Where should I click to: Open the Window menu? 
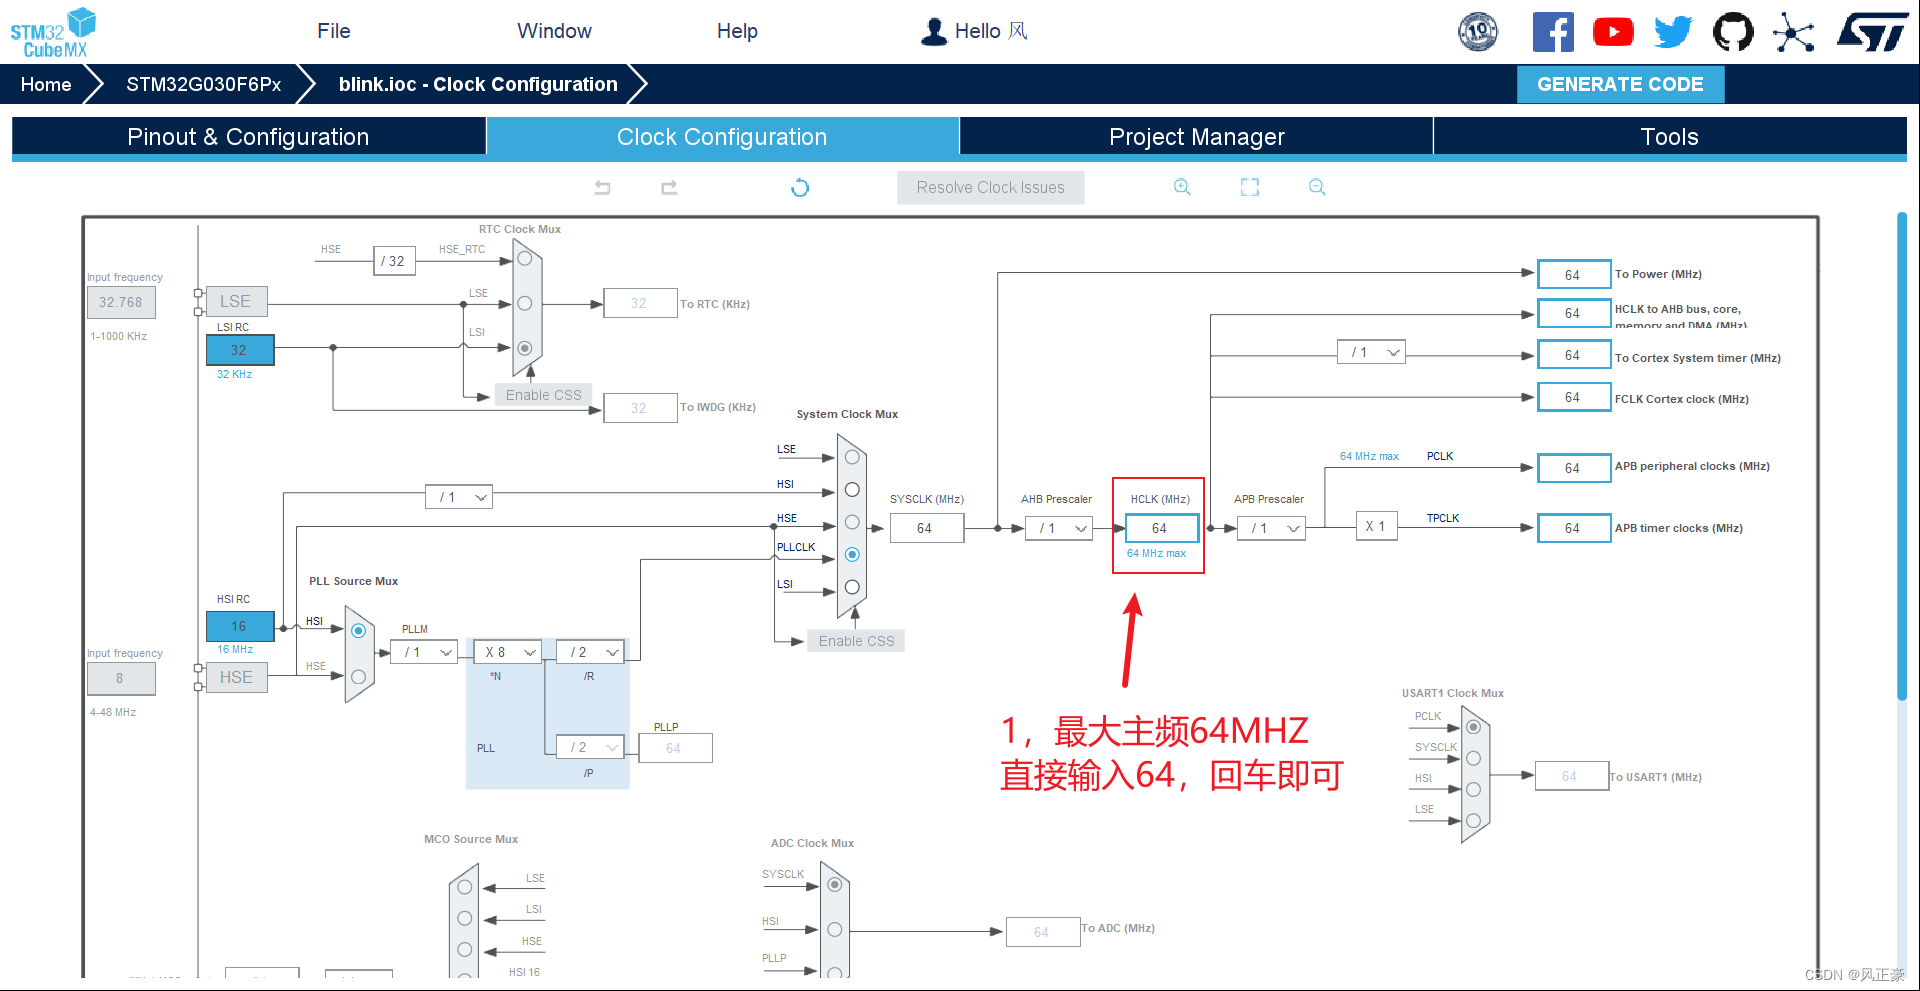[x=554, y=31]
